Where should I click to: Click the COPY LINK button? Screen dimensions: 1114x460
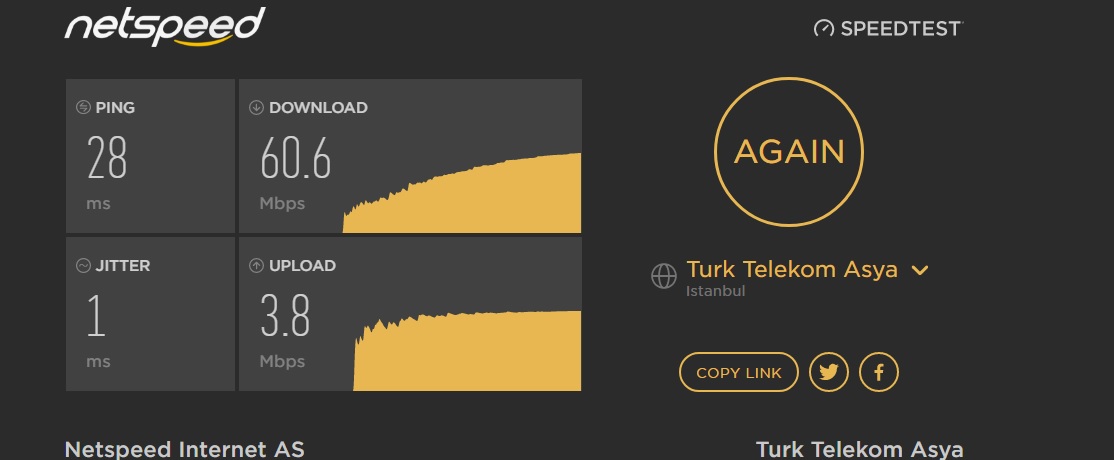(739, 372)
